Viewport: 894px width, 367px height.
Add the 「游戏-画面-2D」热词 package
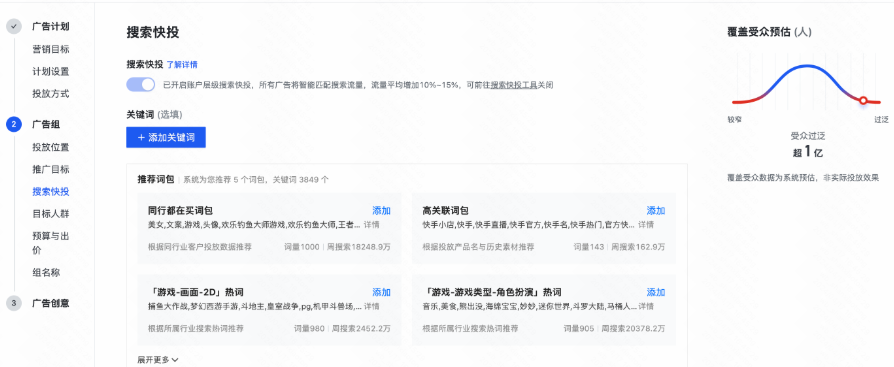click(381, 292)
